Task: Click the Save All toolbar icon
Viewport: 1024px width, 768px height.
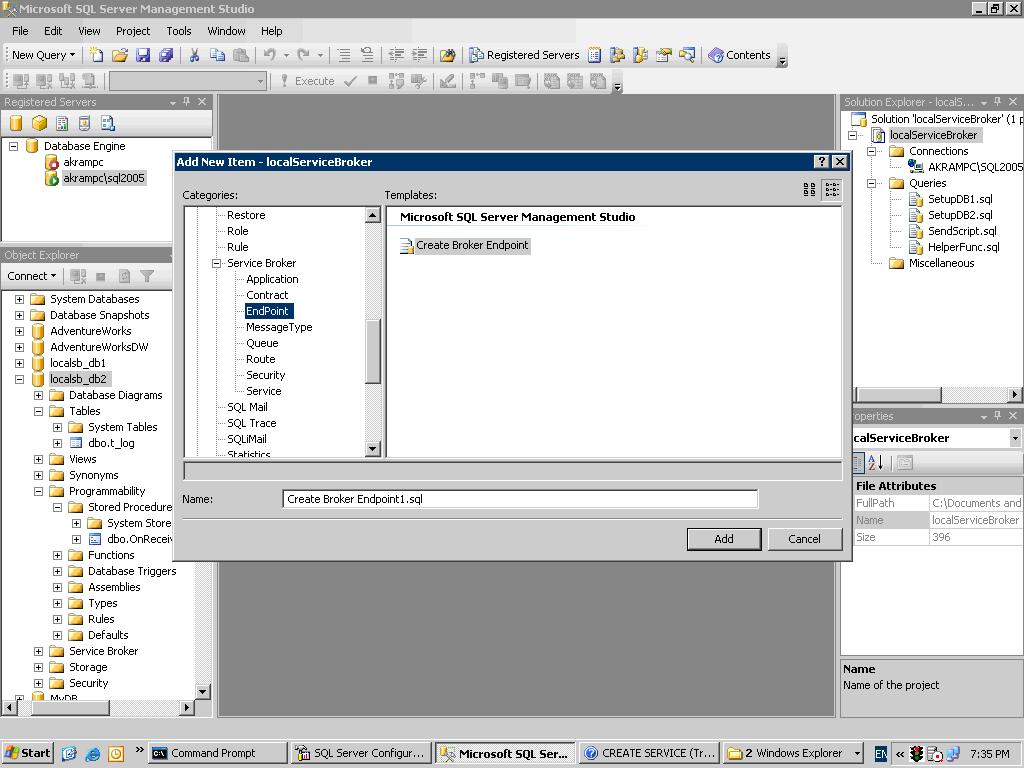Action: 166,55
